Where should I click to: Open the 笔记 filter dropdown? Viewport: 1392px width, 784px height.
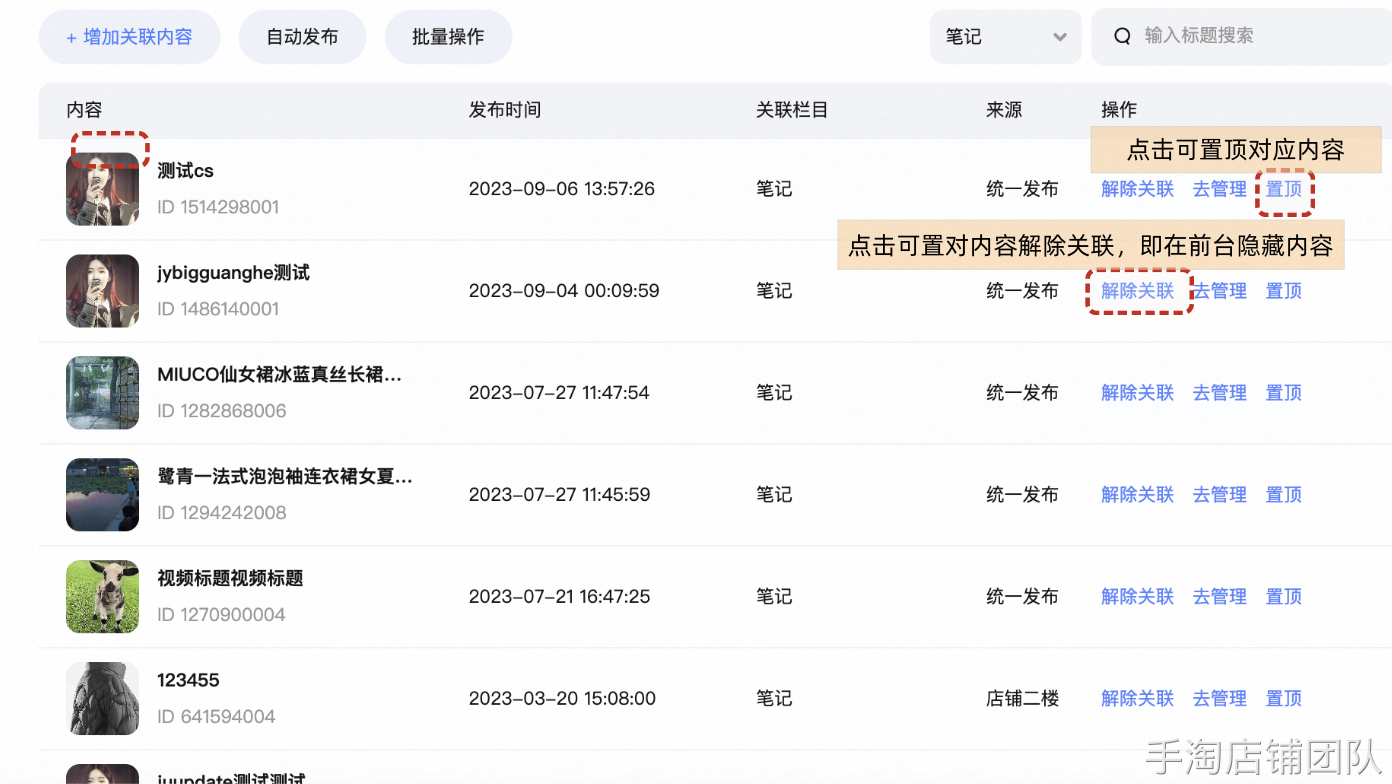tap(1005, 37)
